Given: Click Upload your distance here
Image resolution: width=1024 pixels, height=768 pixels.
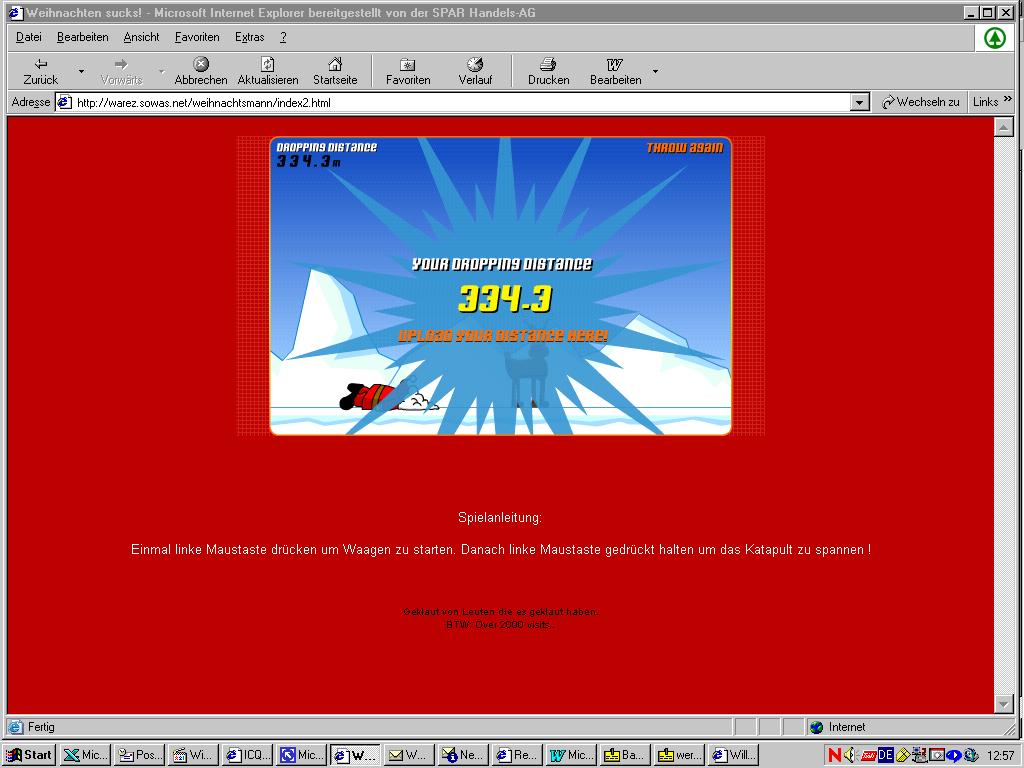Looking at the screenshot, I should [502, 336].
